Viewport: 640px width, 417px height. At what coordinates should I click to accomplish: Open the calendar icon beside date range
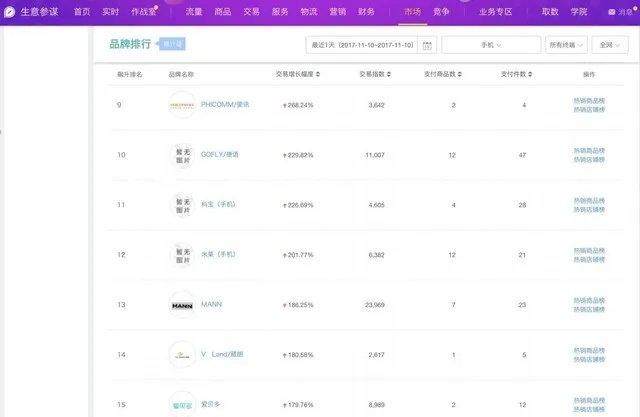click(x=427, y=45)
